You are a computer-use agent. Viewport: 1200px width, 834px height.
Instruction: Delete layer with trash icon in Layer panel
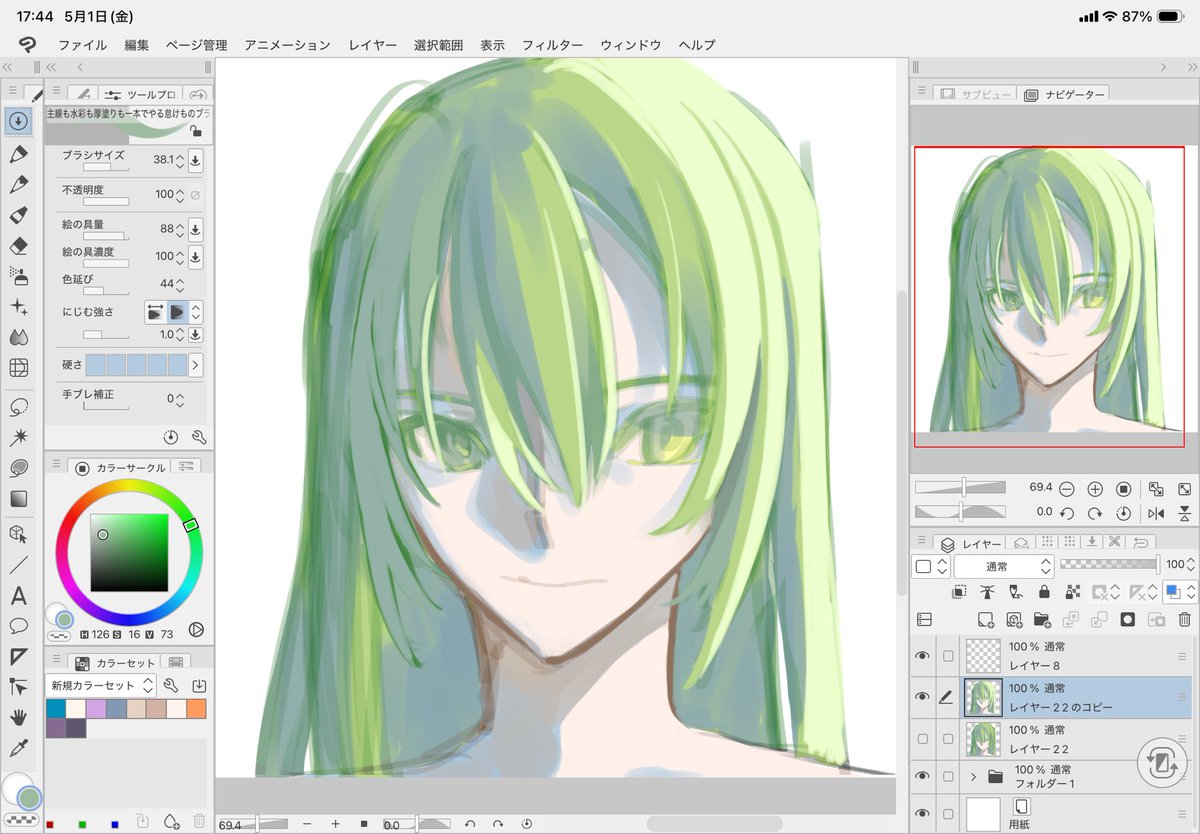coord(1184,620)
